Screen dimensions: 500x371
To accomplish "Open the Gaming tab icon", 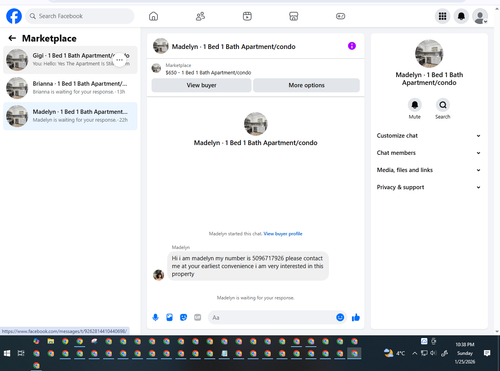I will click(340, 16).
